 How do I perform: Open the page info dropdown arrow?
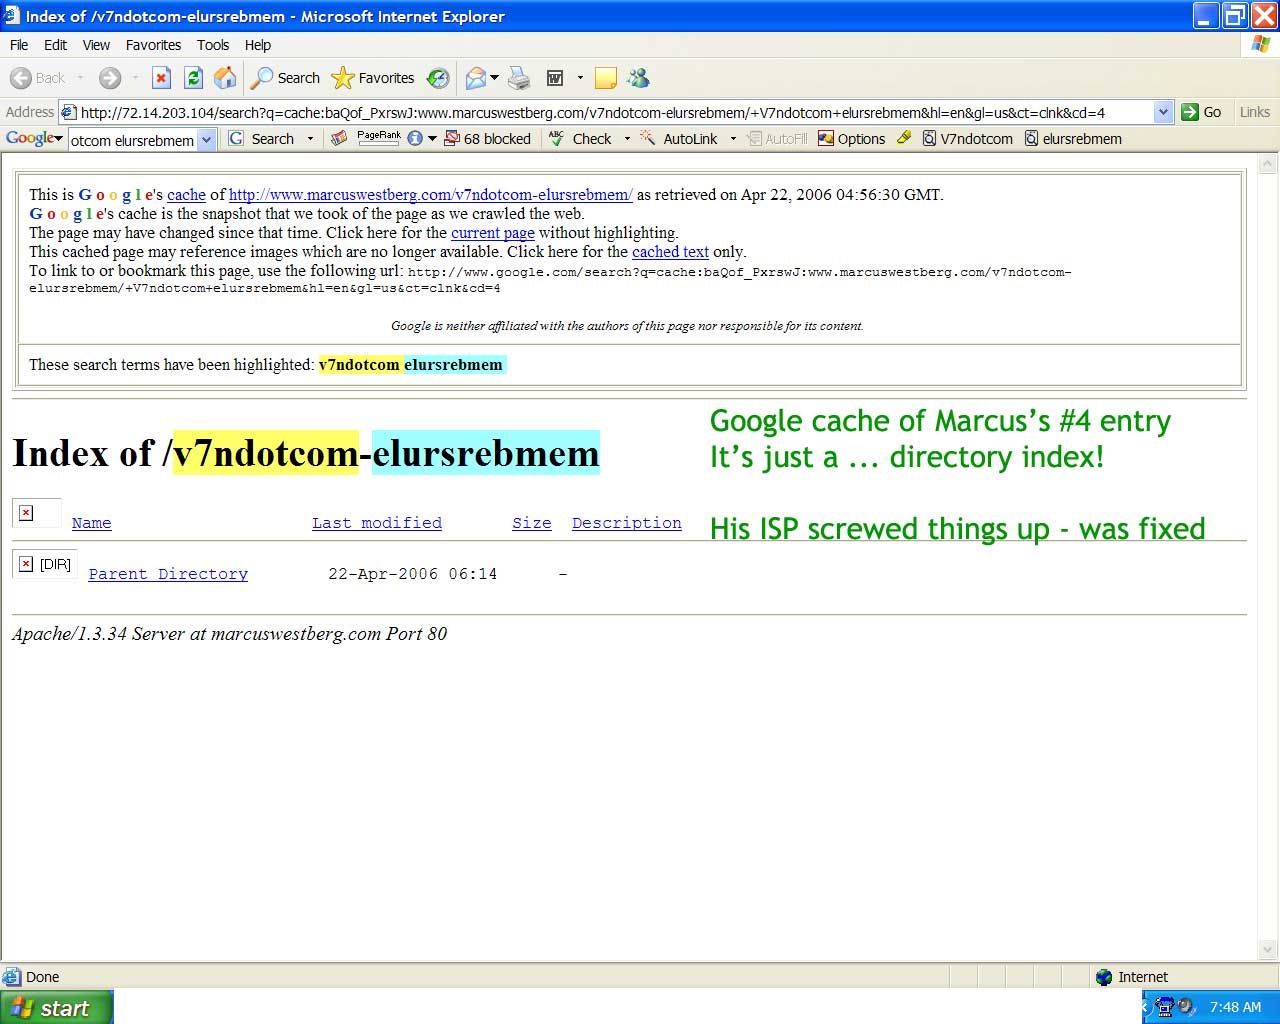432,139
